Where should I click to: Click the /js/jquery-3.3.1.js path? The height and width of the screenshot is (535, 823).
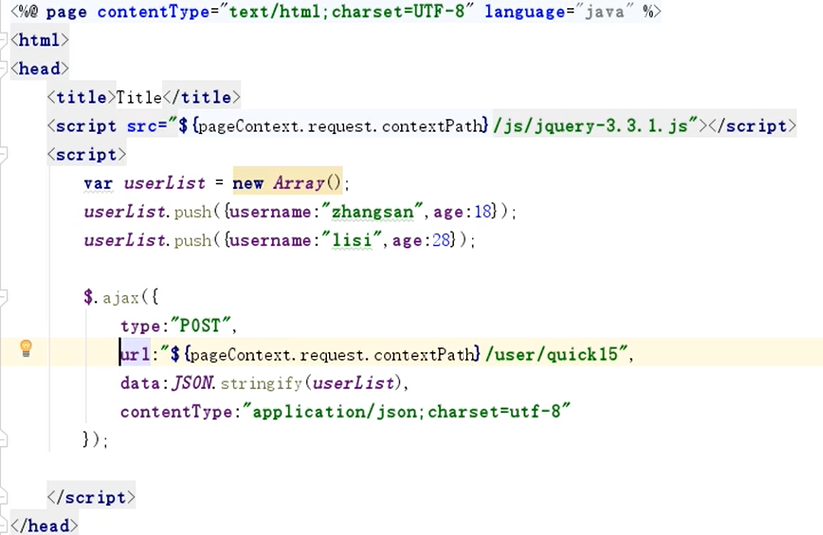[x=590, y=126]
